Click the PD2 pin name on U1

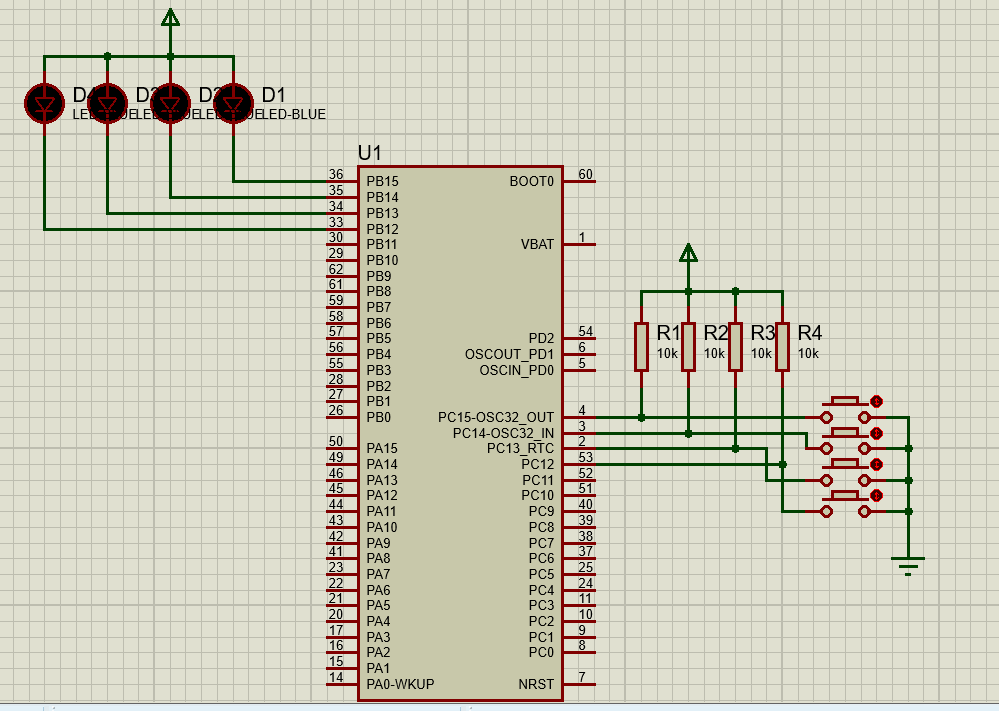[x=541, y=338]
